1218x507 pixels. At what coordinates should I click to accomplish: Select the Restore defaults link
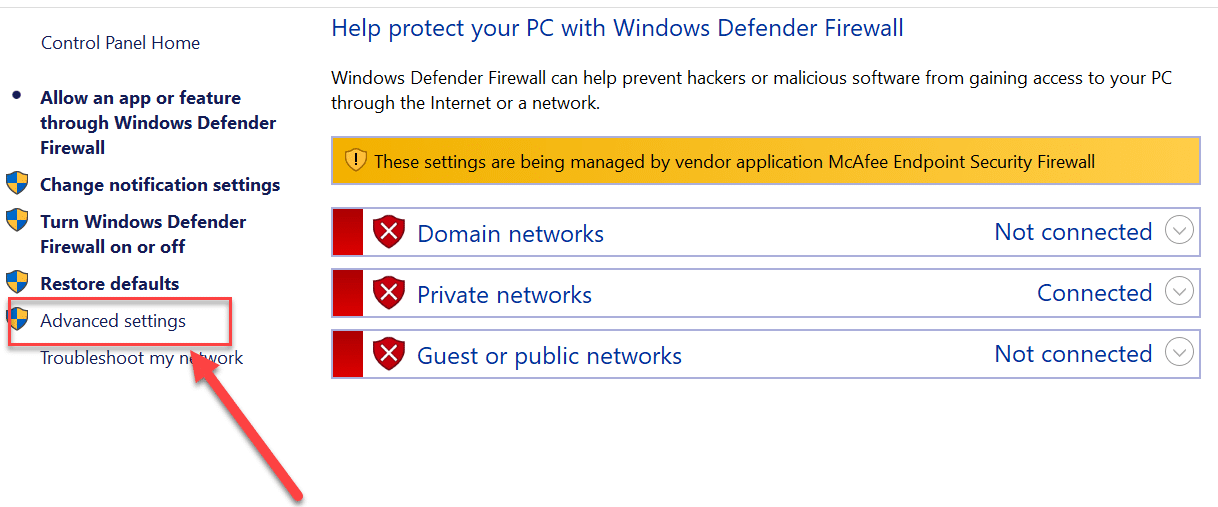[x=110, y=284]
